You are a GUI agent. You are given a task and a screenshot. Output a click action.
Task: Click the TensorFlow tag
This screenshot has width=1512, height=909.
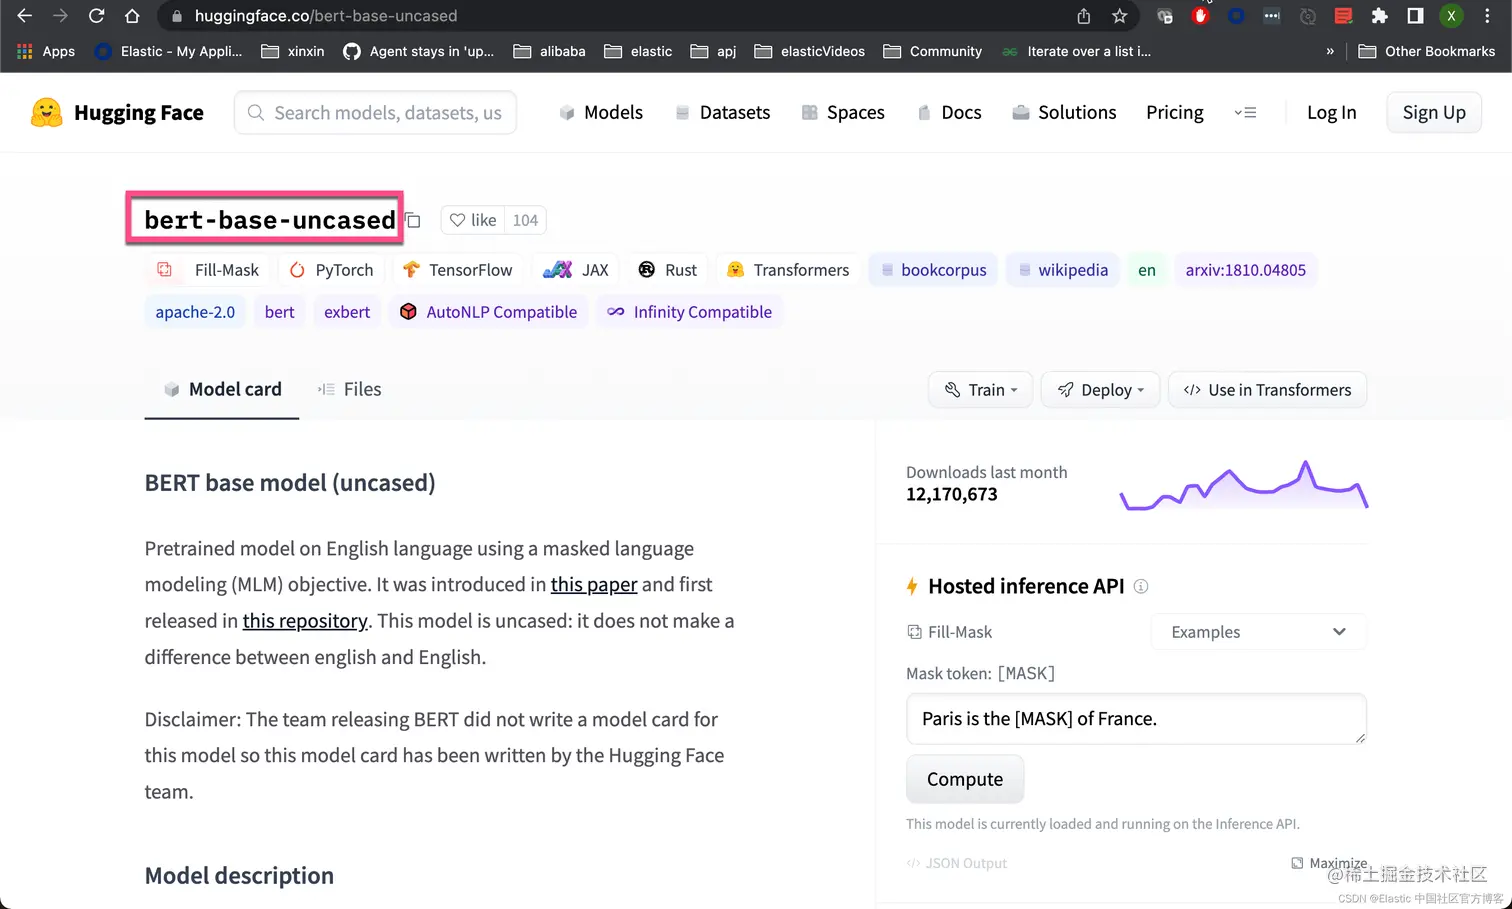tap(457, 270)
